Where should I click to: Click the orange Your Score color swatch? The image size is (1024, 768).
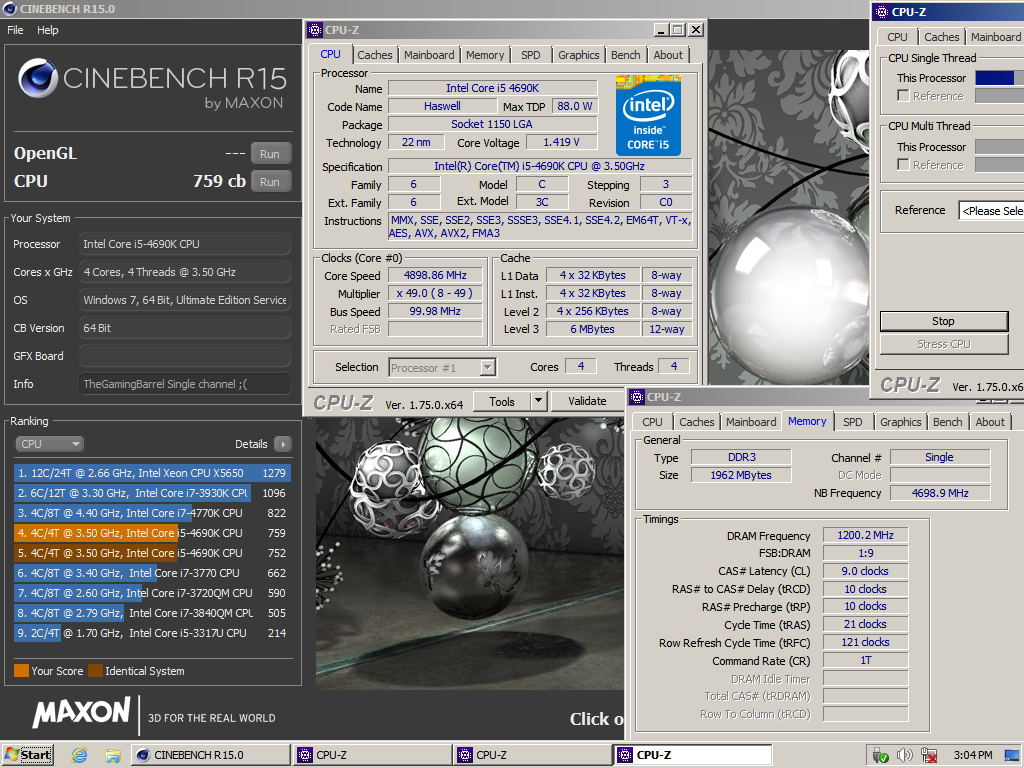coord(22,671)
